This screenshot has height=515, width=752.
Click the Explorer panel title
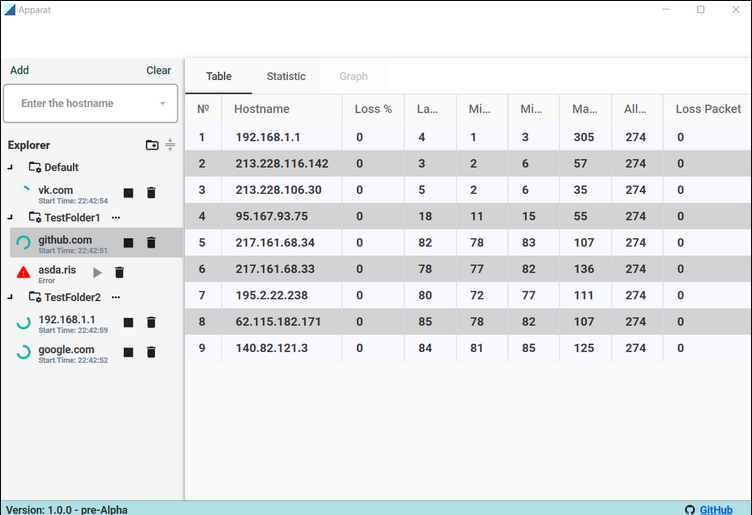(x=29, y=145)
